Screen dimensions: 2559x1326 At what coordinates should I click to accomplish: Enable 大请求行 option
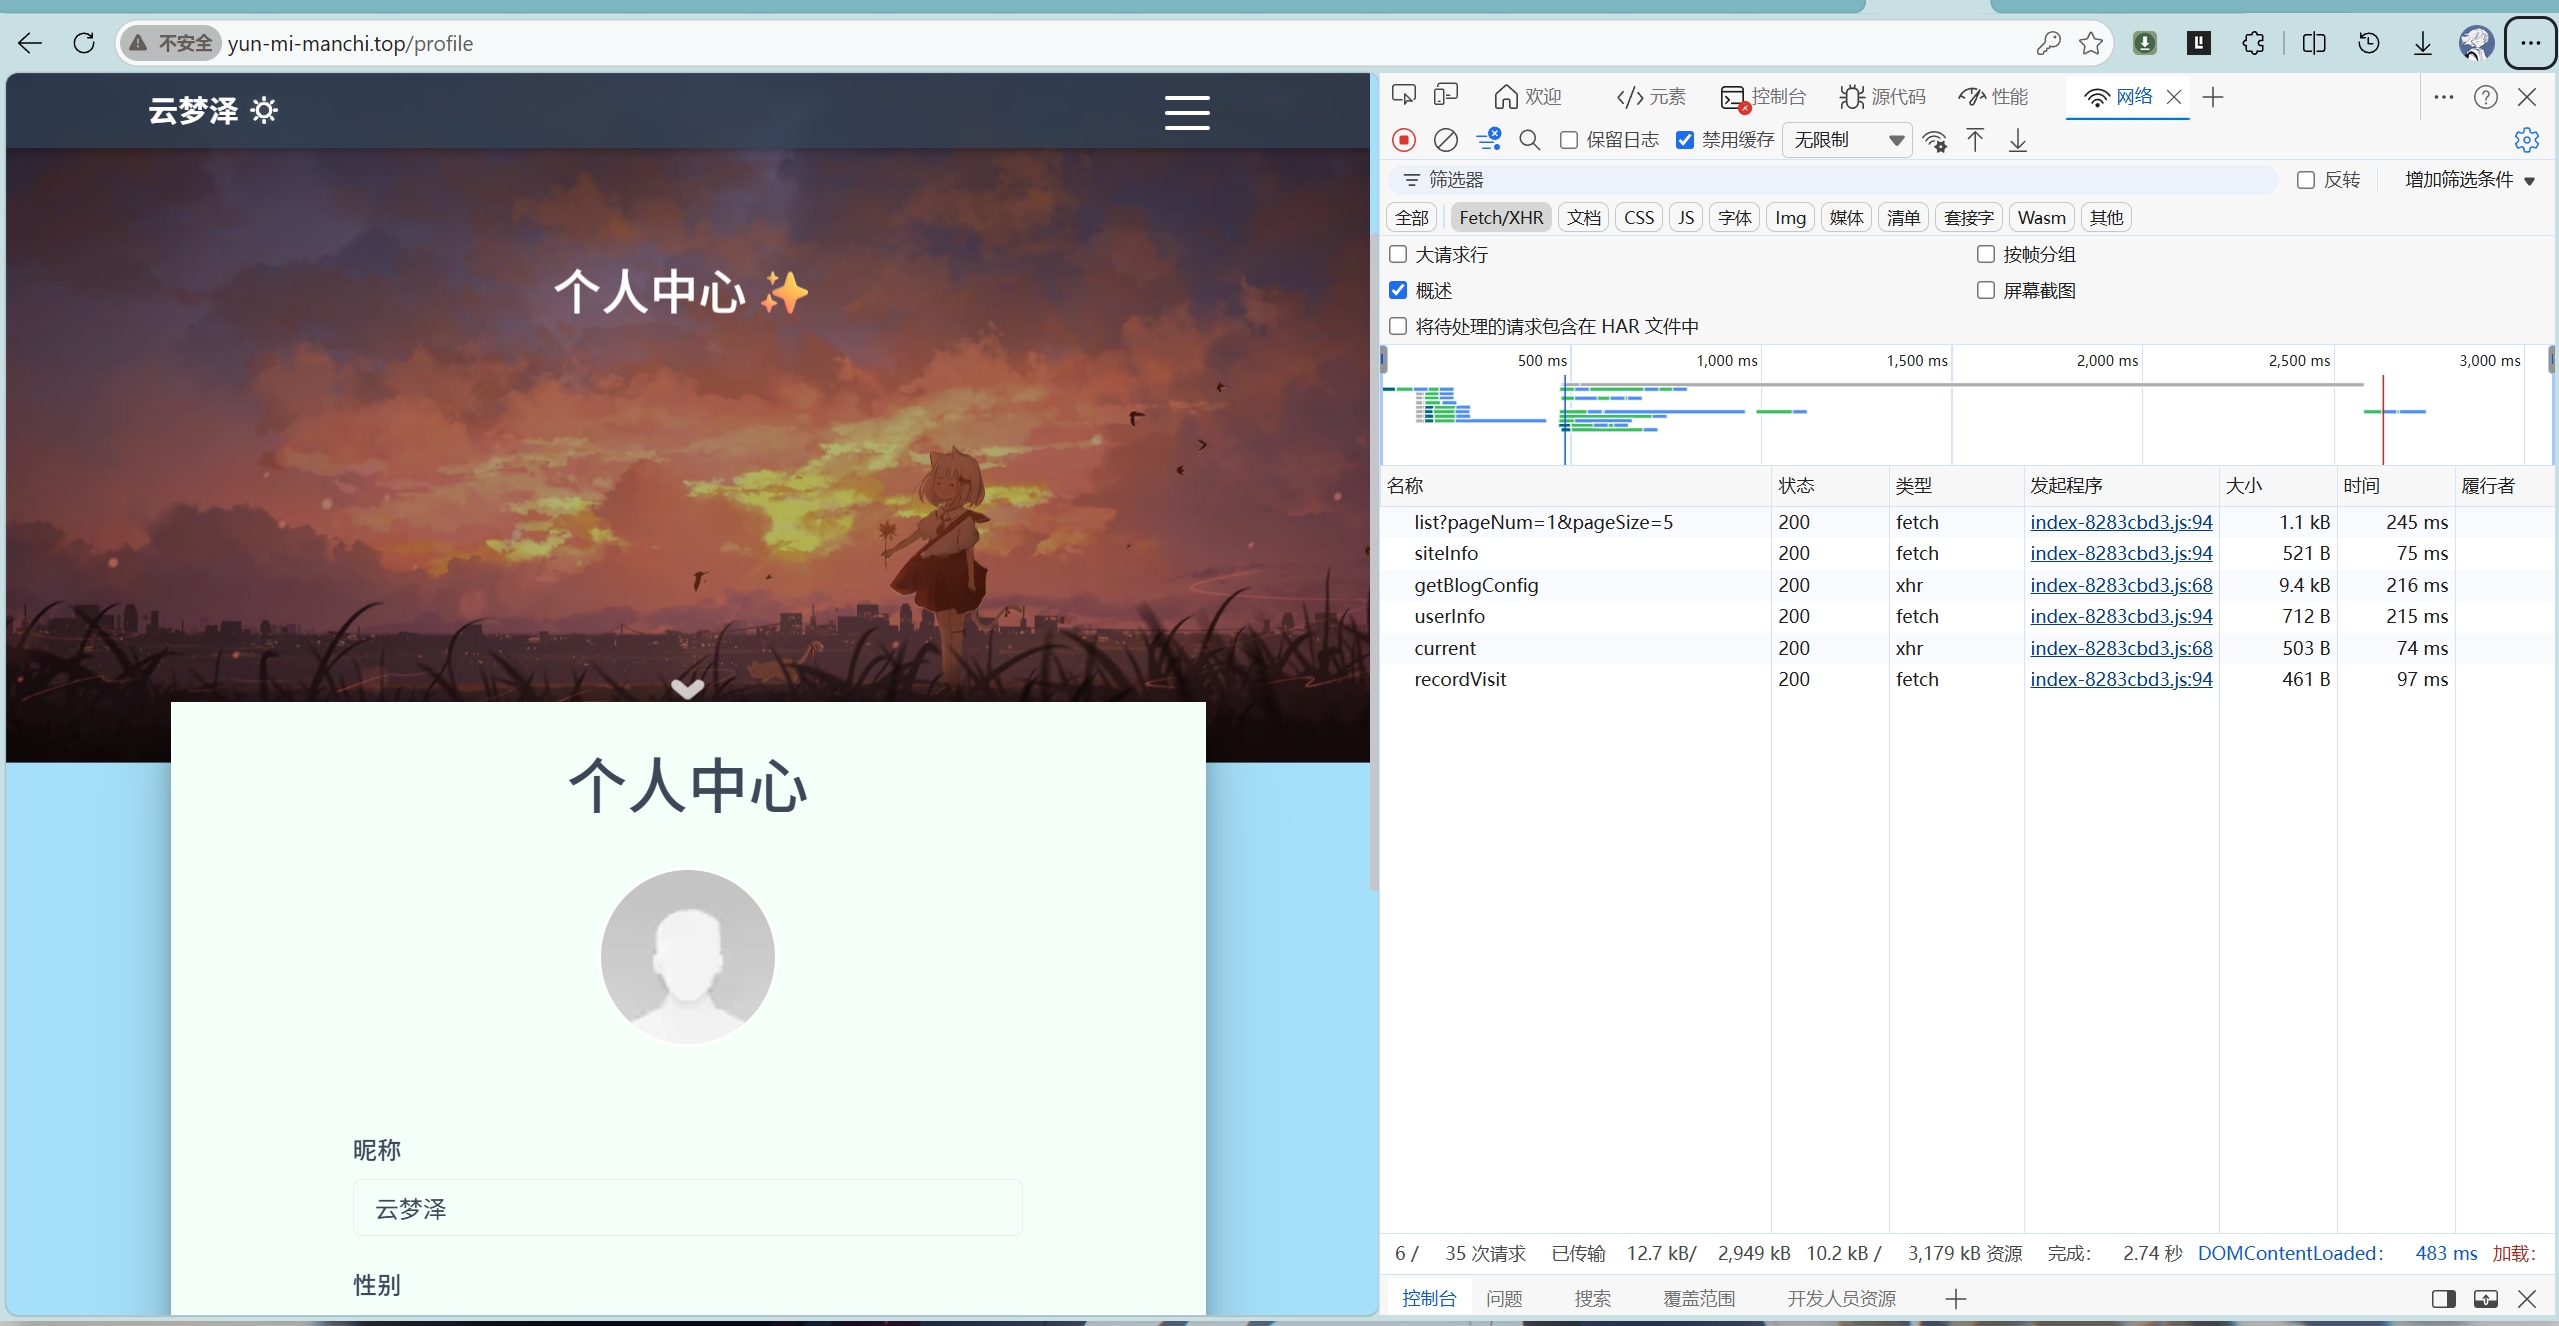pos(1398,255)
